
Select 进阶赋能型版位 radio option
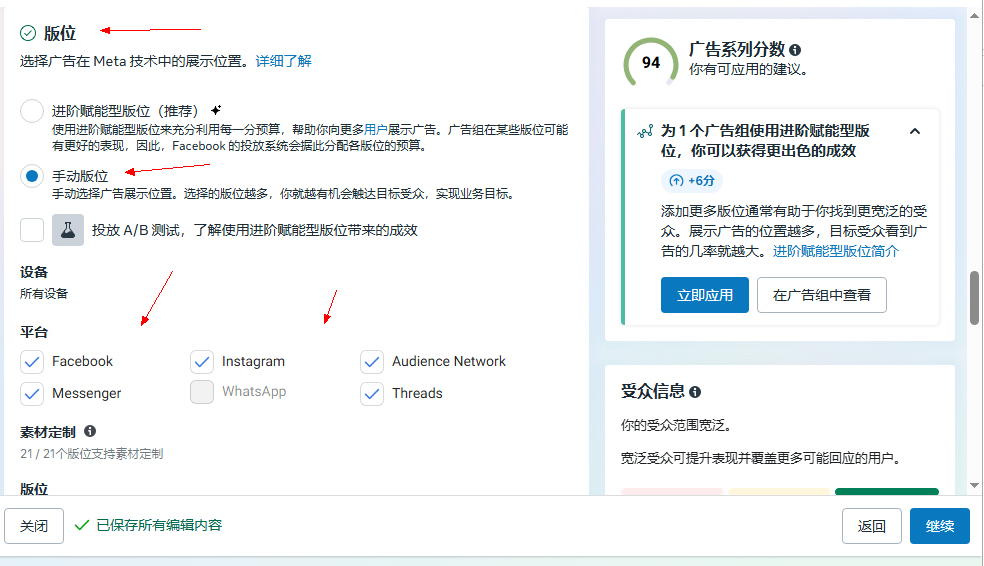coord(32,111)
